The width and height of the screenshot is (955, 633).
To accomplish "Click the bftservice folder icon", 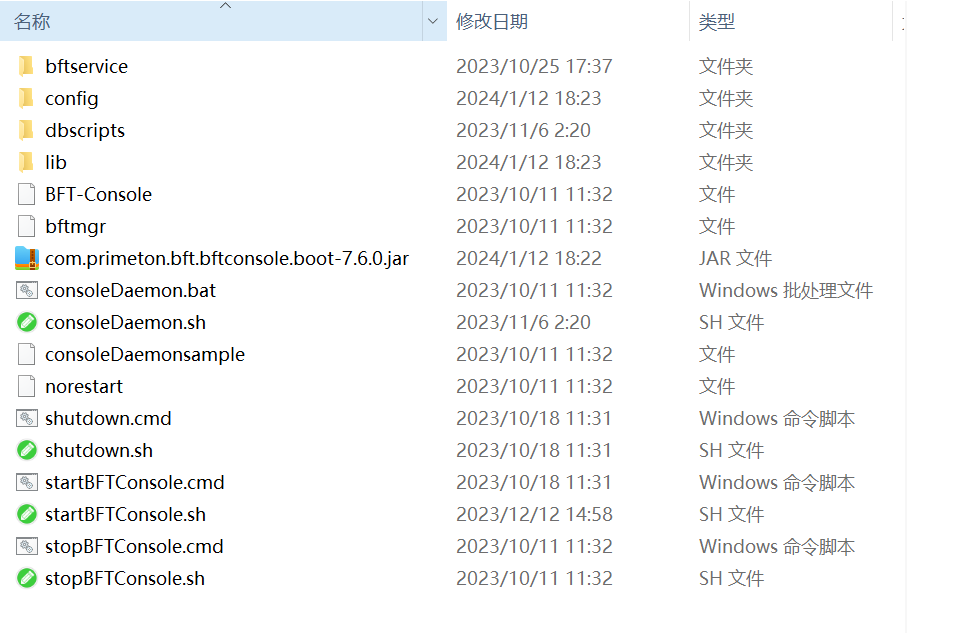I will (26, 66).
